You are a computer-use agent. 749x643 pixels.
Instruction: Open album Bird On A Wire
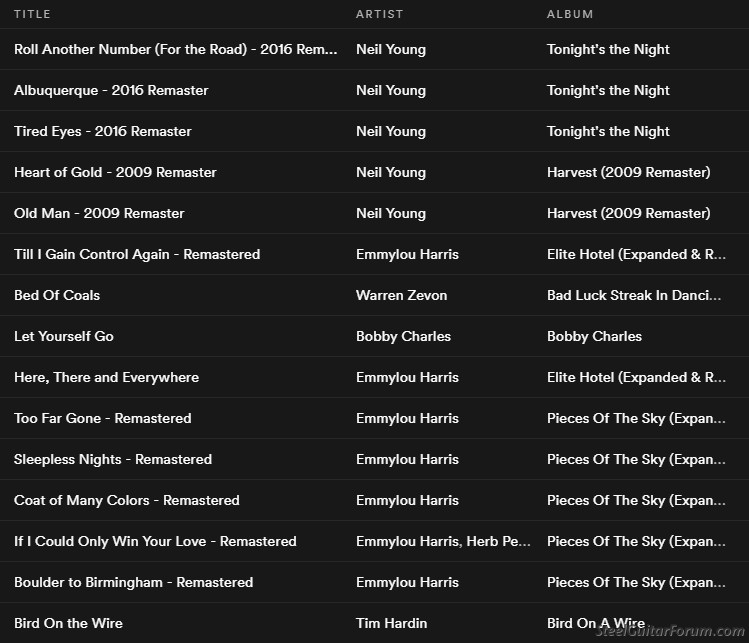pyautogui.click(x=595, y=623)
